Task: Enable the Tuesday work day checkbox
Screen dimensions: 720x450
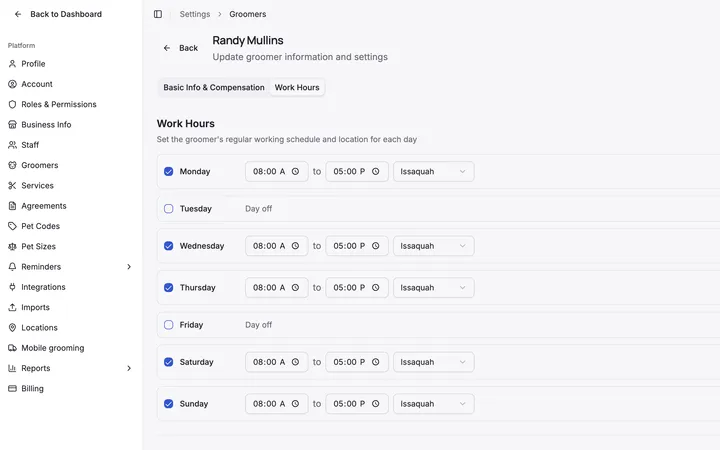Action: (169, 208)
